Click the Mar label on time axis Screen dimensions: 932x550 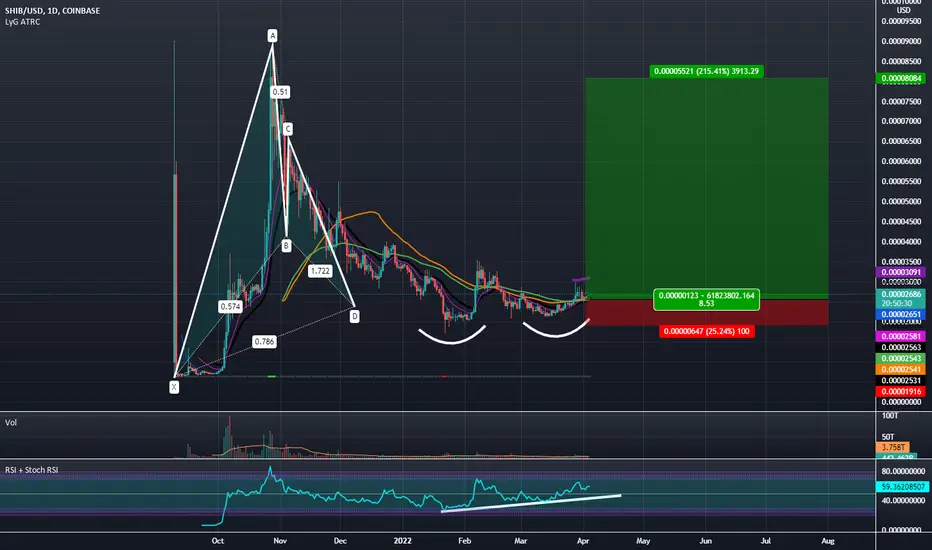pyautogui.click(x=521, y=541)
